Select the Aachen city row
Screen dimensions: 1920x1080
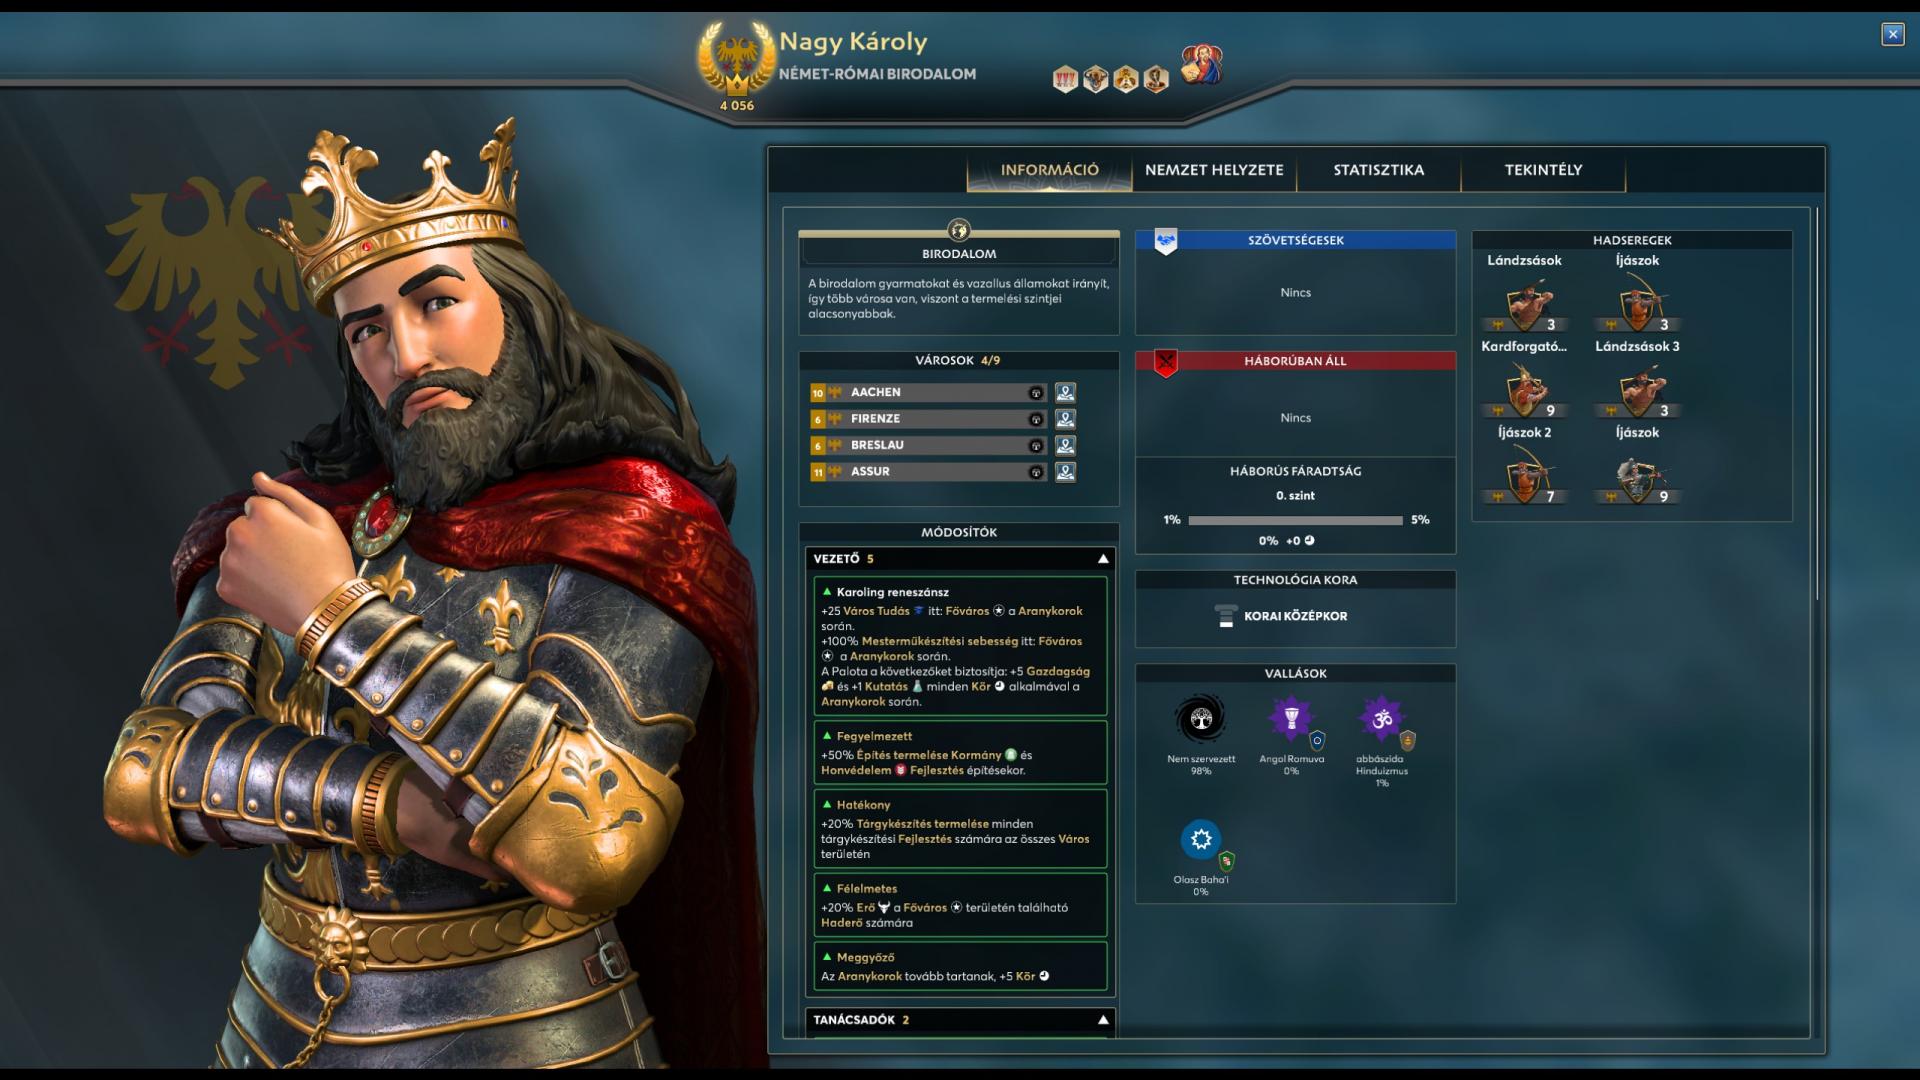[928, 393]
